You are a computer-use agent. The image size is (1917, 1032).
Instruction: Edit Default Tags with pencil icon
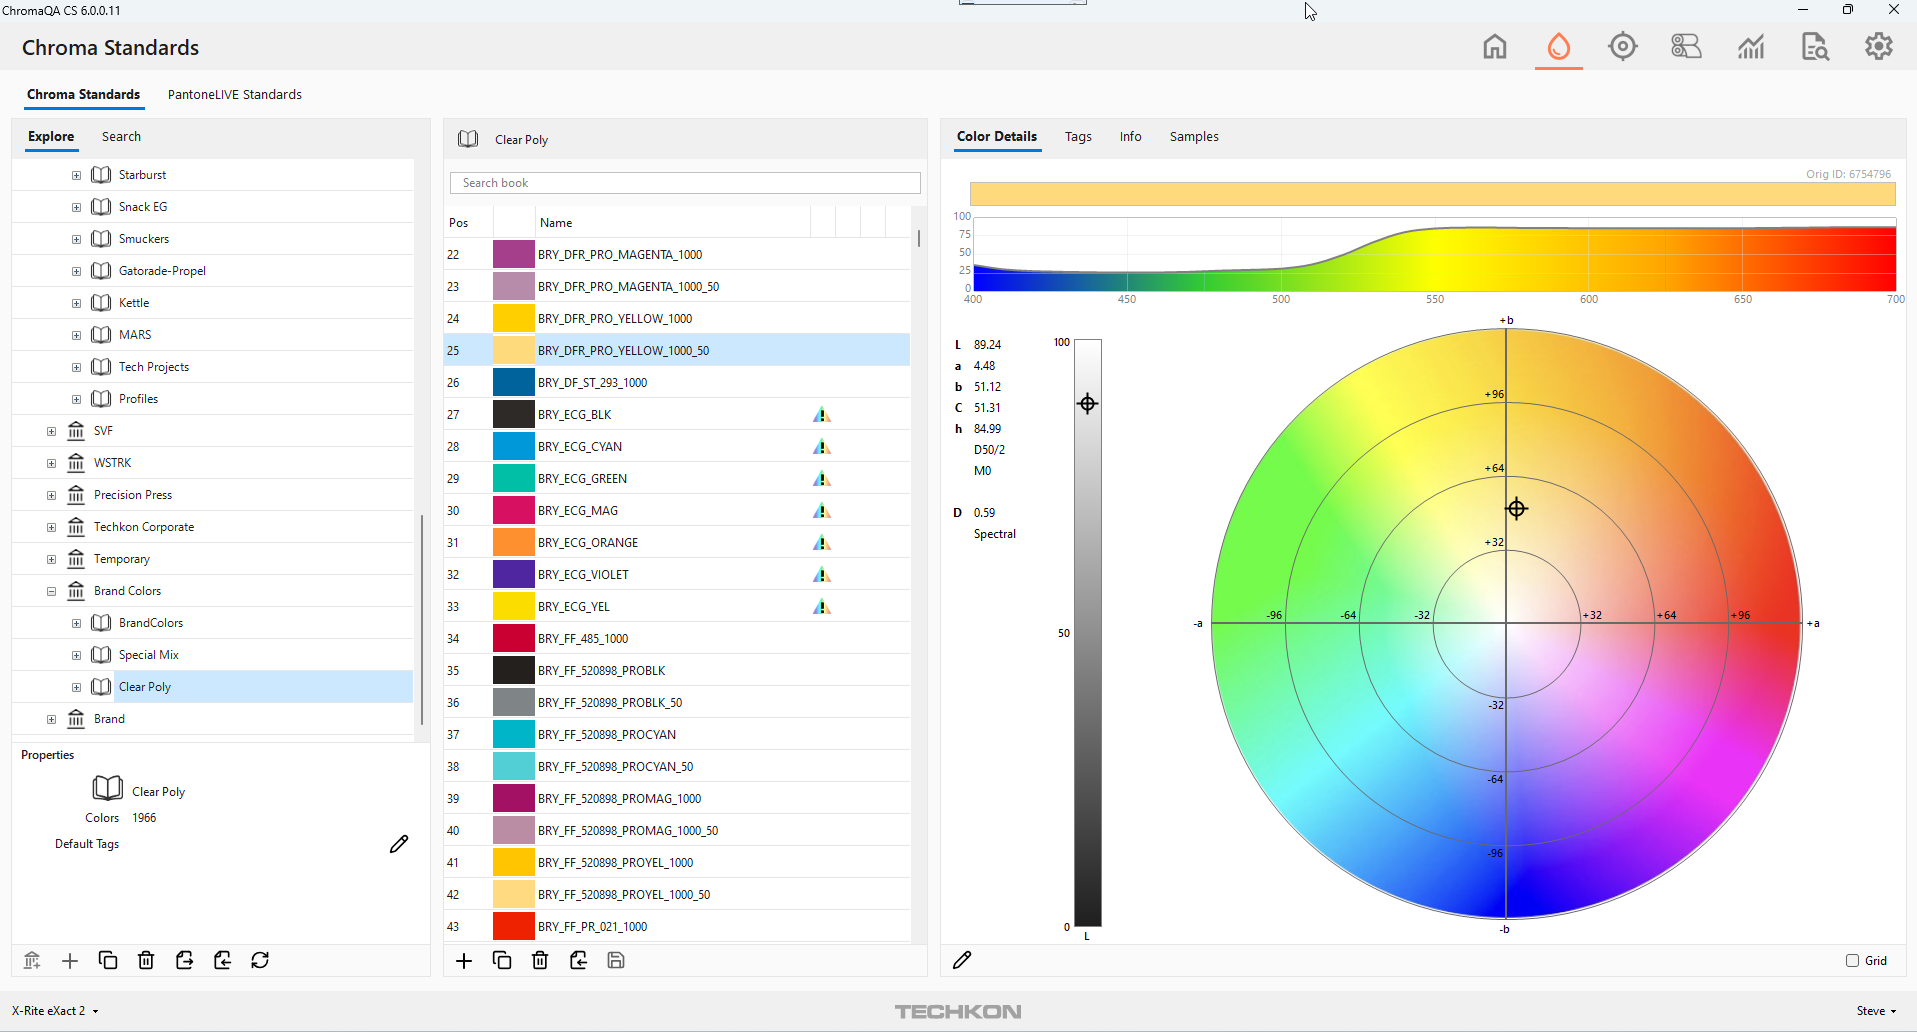399,844
